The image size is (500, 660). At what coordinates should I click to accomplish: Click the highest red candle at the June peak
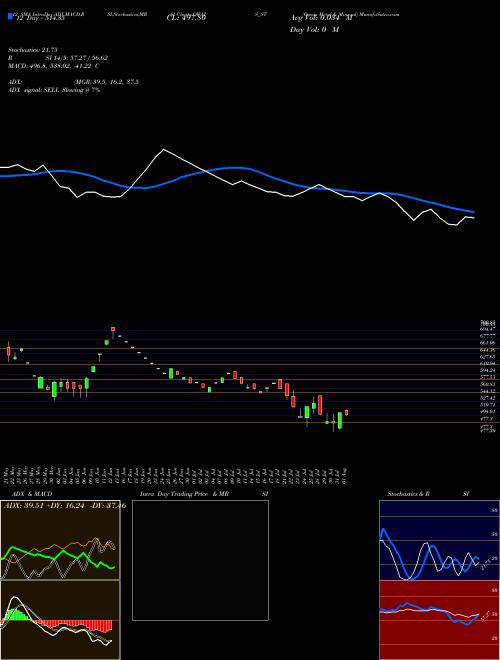point(113,329)
